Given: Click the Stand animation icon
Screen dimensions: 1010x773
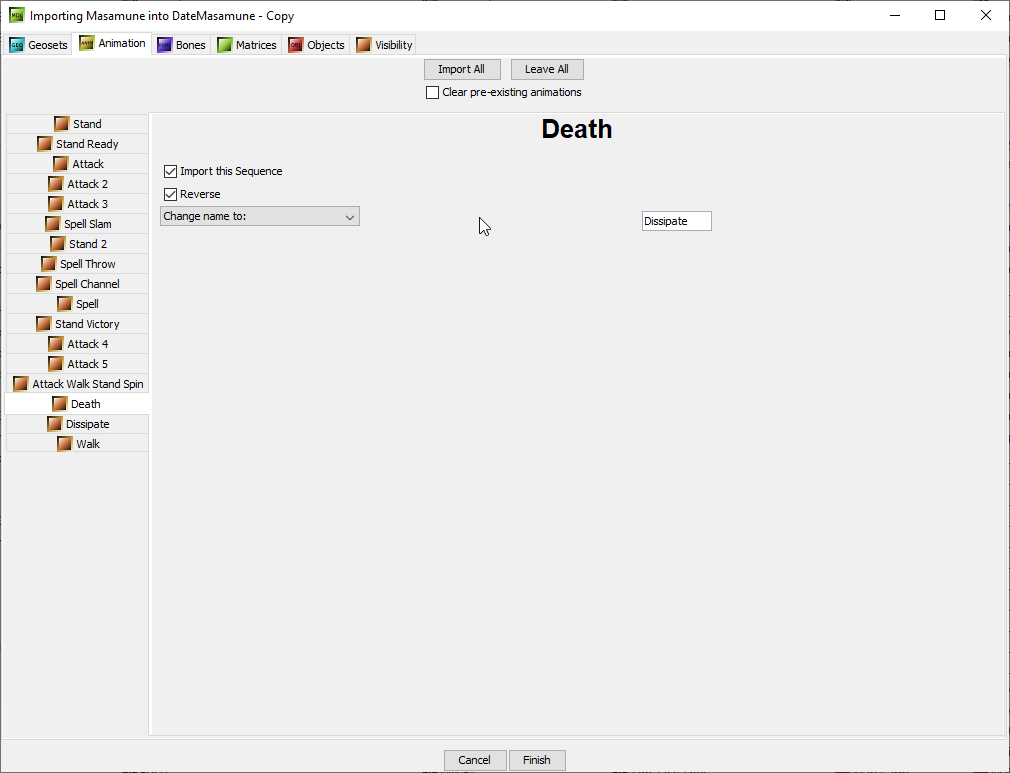Looking at the screenshot, I should coord(62,124).
